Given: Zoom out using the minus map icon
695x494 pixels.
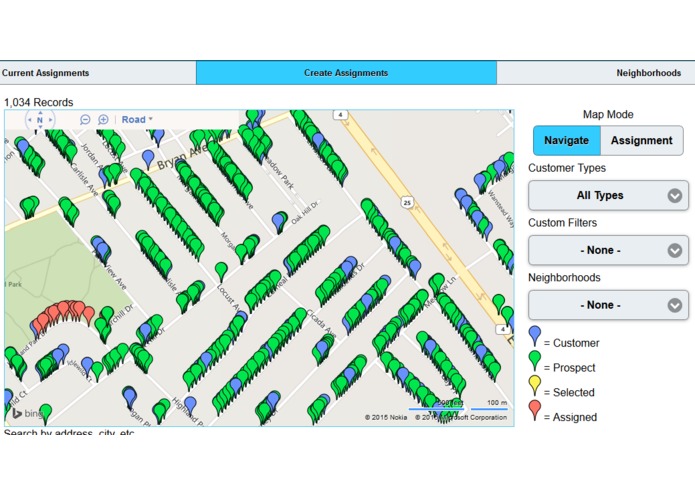Looking at the screenshot, I should point(85,120).
